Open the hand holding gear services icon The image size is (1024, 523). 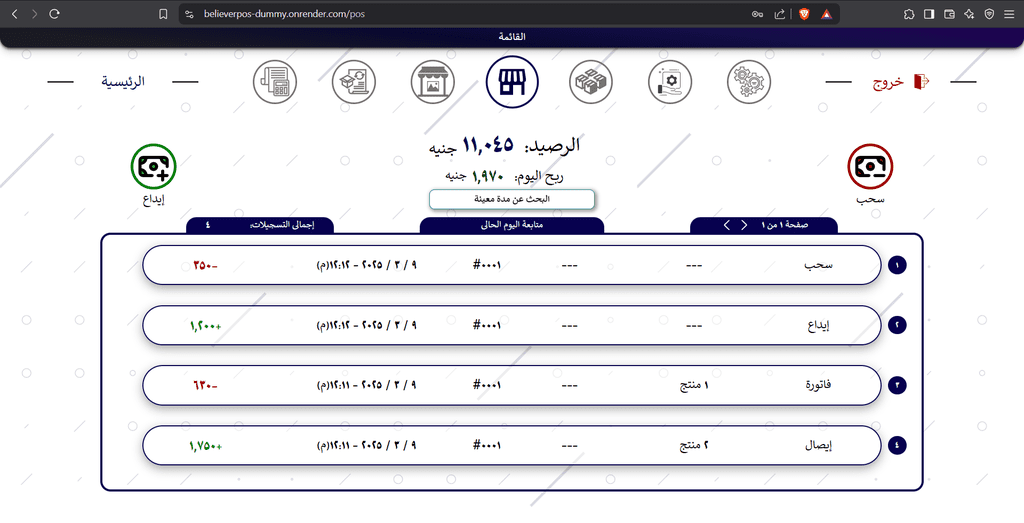(x=670, y=82)
